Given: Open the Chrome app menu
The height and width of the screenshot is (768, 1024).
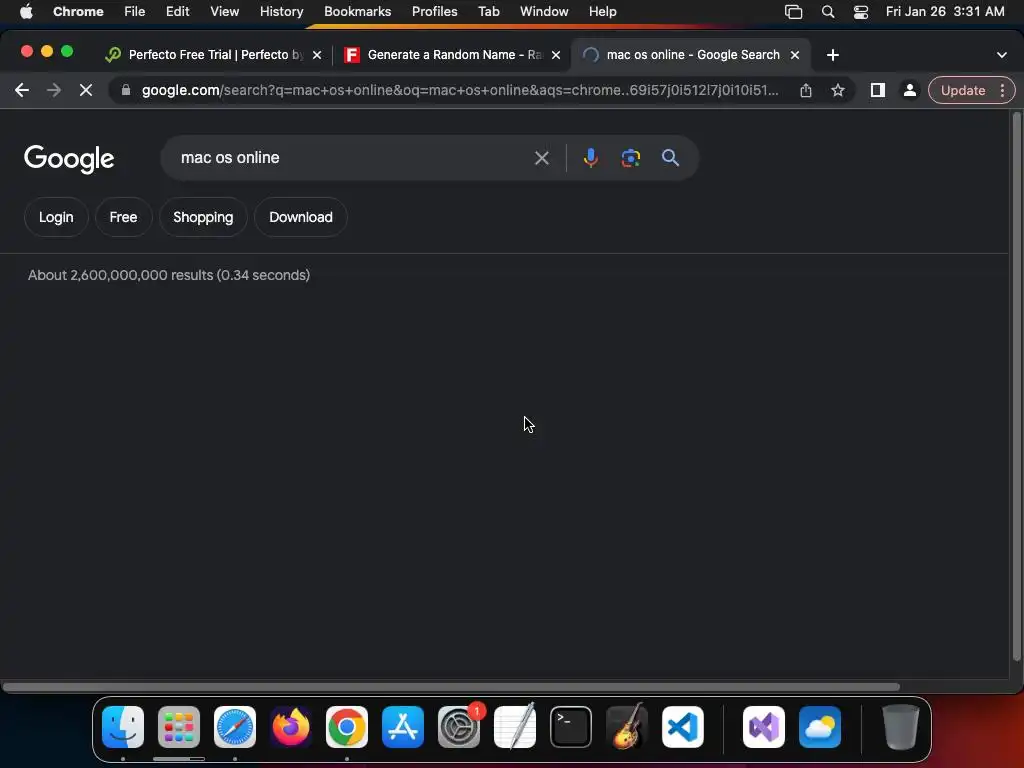Looking at the screenshot, I should click(x=78, y=12).
